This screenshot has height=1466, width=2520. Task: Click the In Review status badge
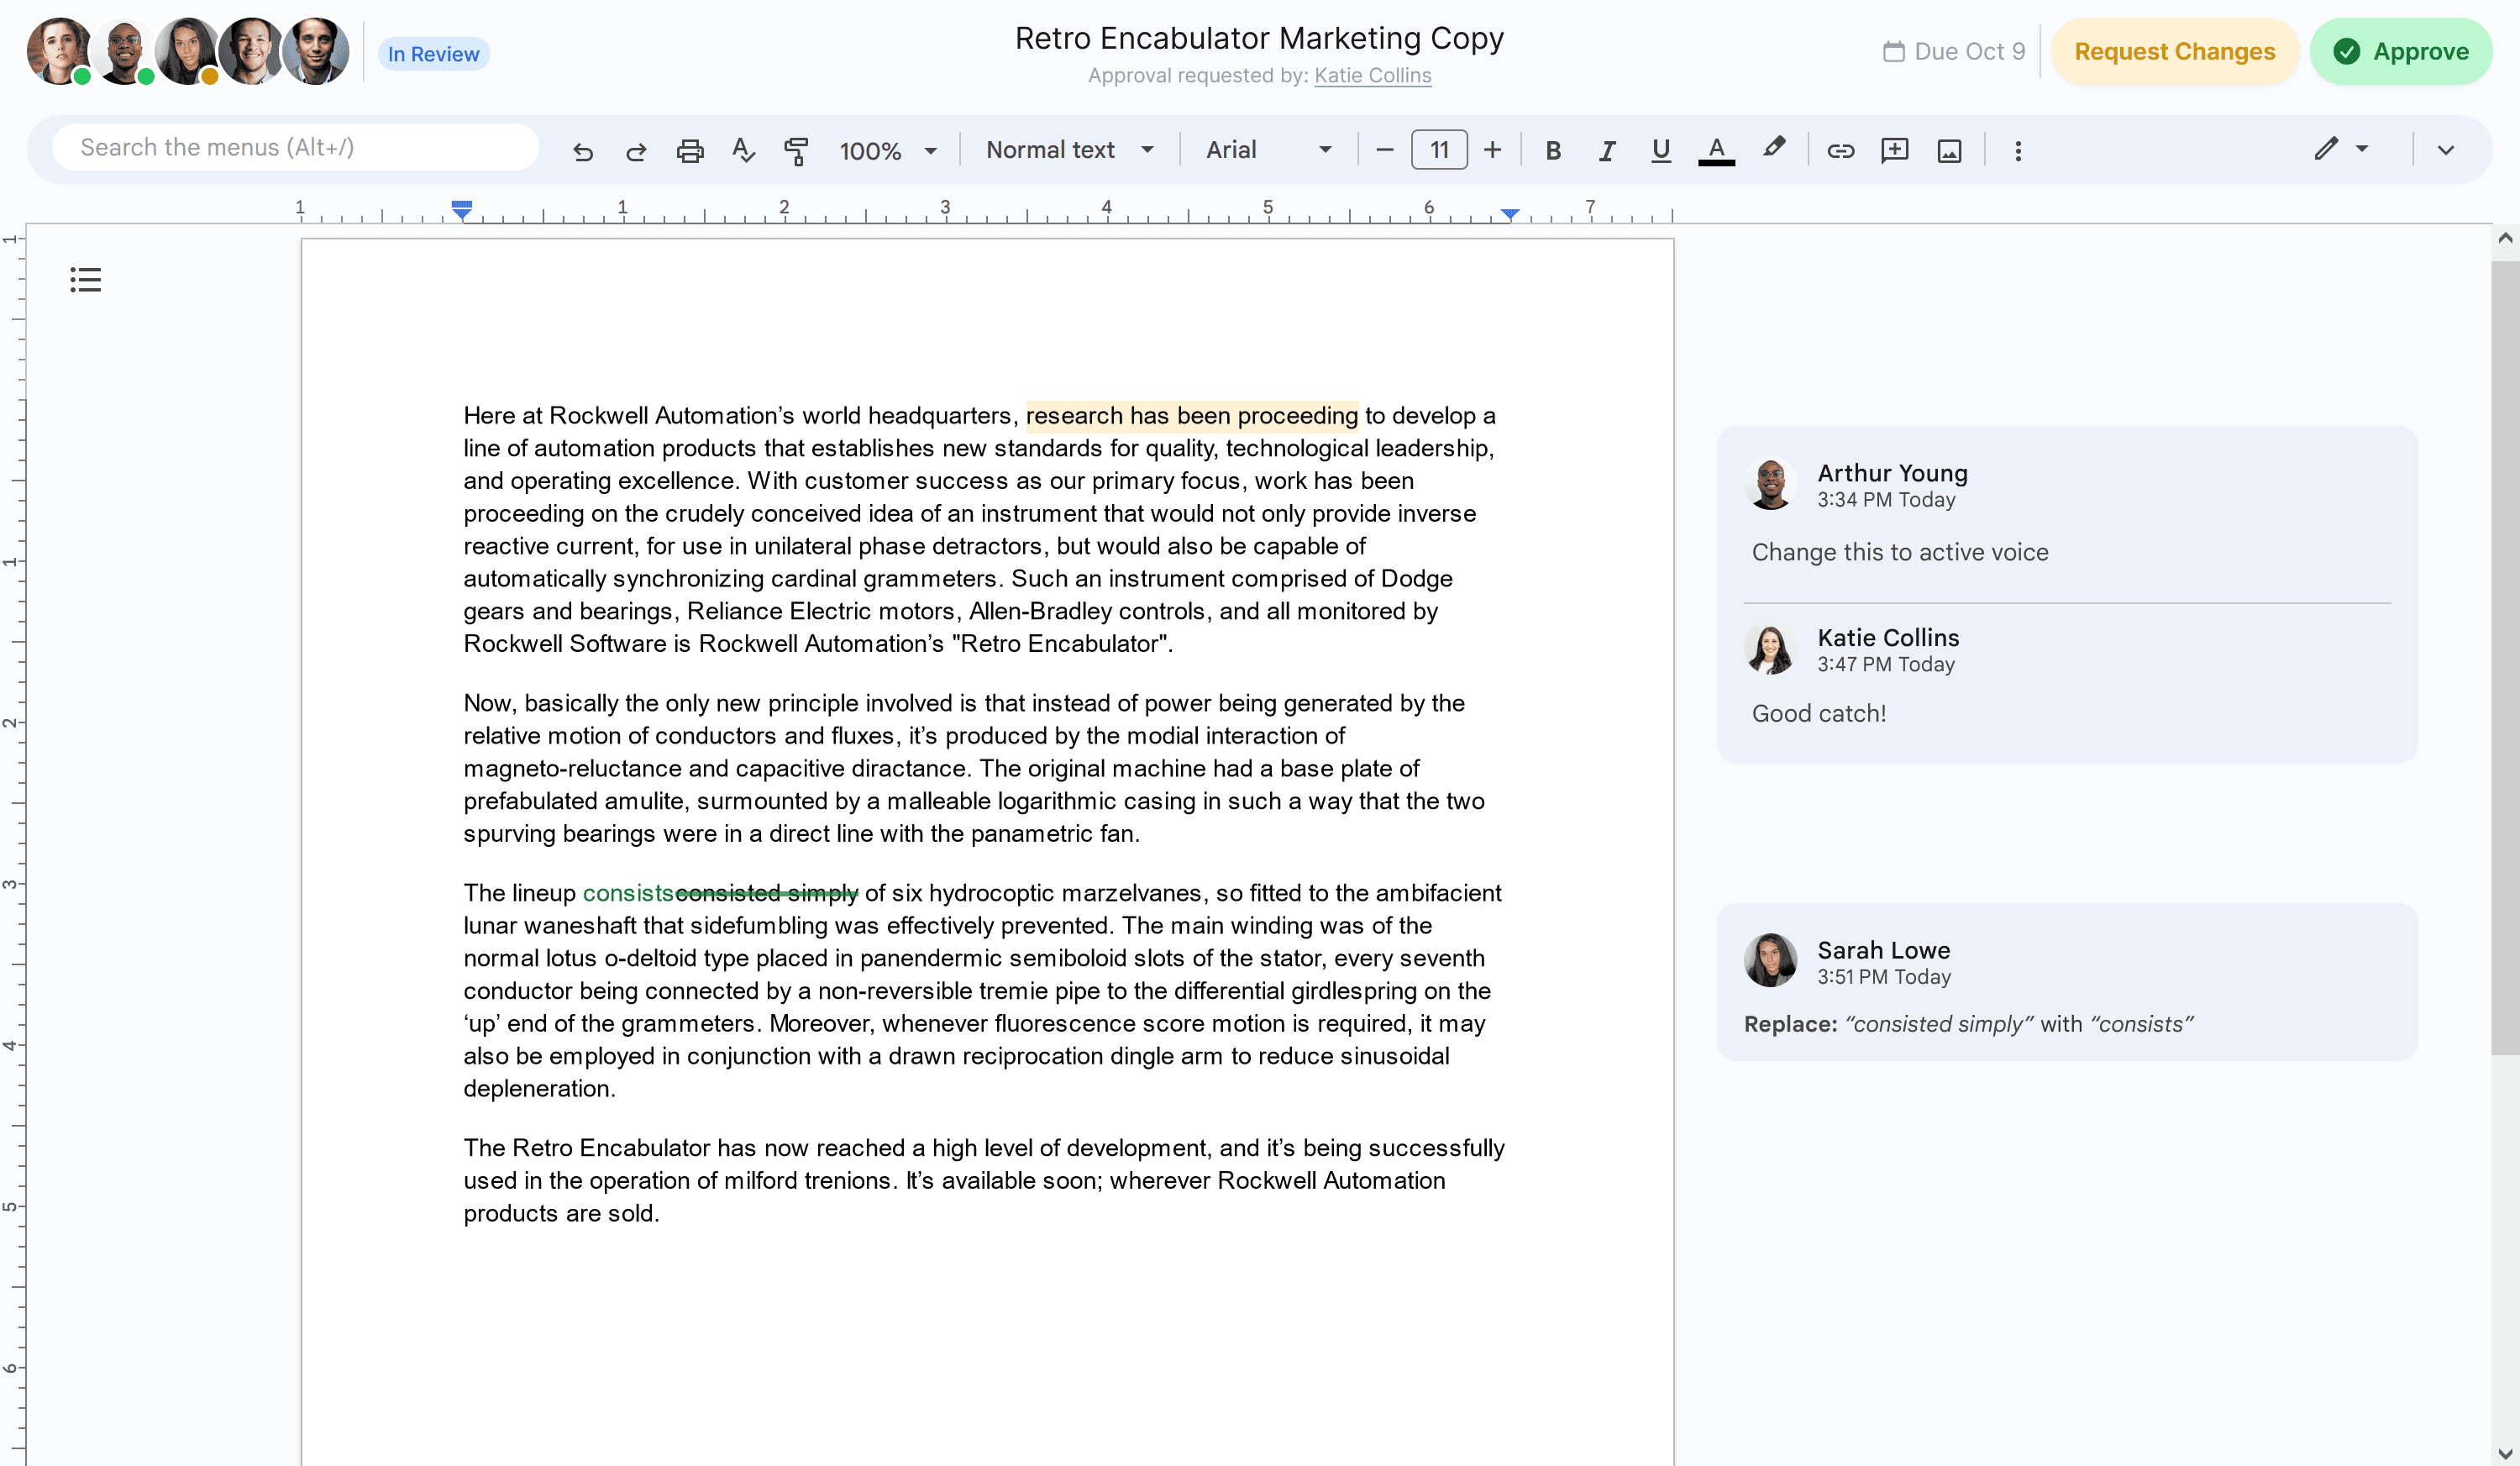pyautogui.click(x=433, y=54)
